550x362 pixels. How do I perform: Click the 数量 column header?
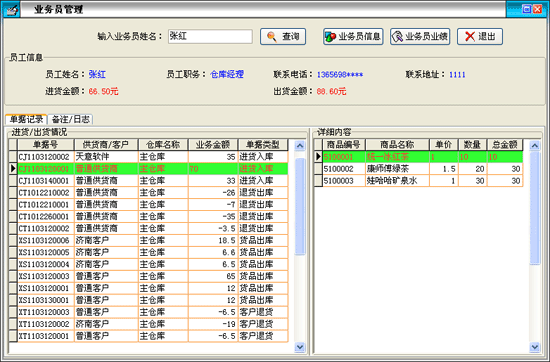472,145
